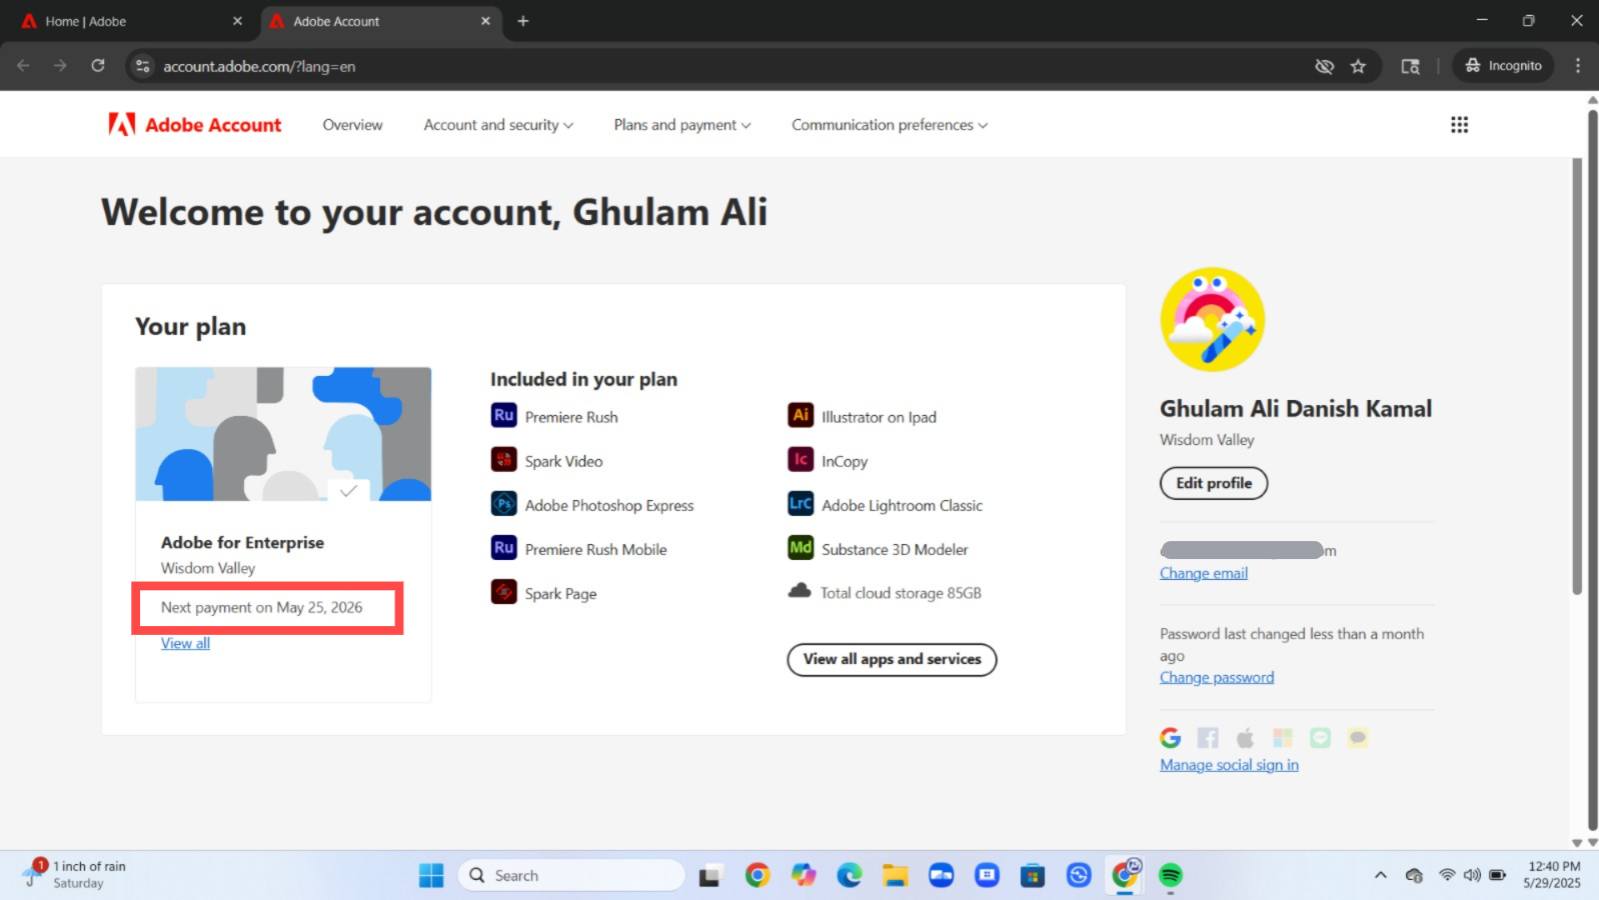
Task: Go to the Overview tab
Action: [x=352, y=125]
